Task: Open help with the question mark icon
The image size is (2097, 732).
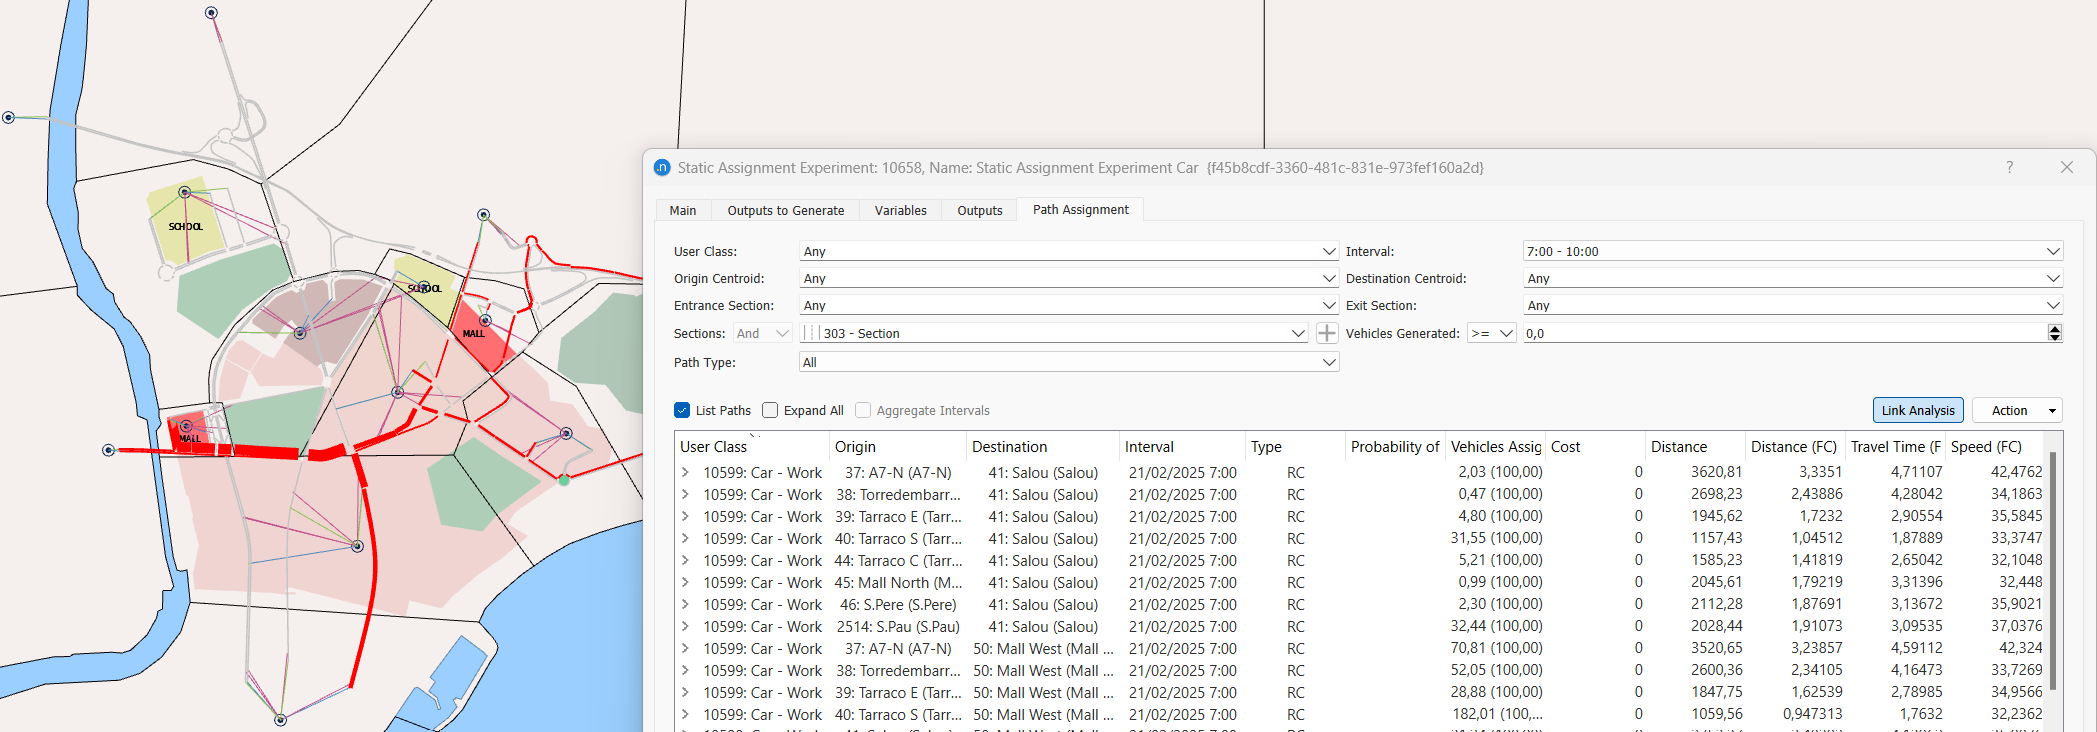Action: 2009,167
